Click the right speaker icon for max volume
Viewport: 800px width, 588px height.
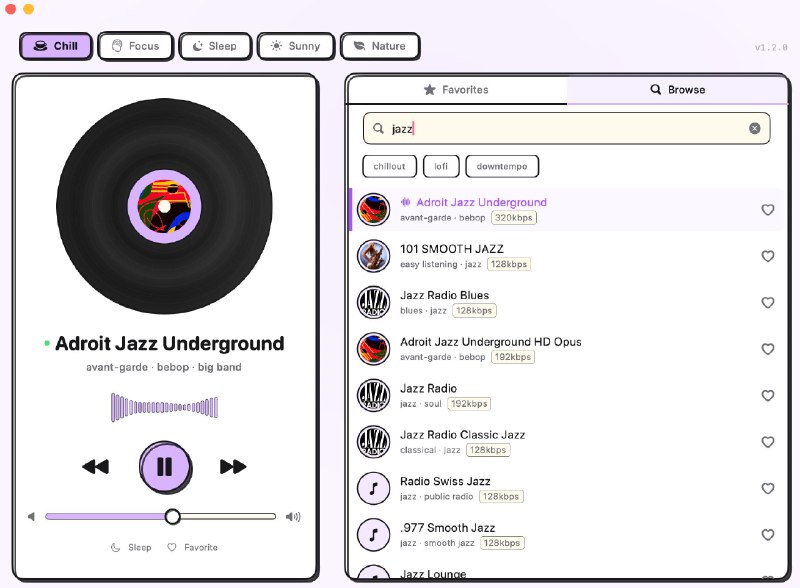pyautogui.click(x=293, y=516)
